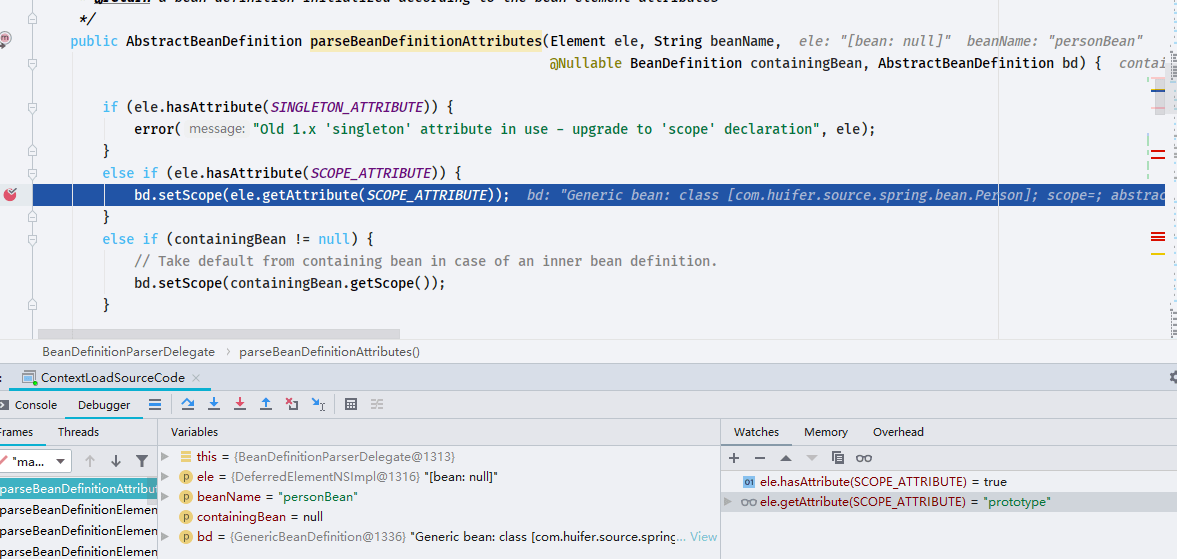Open the Memory tab

pos(826,432)
